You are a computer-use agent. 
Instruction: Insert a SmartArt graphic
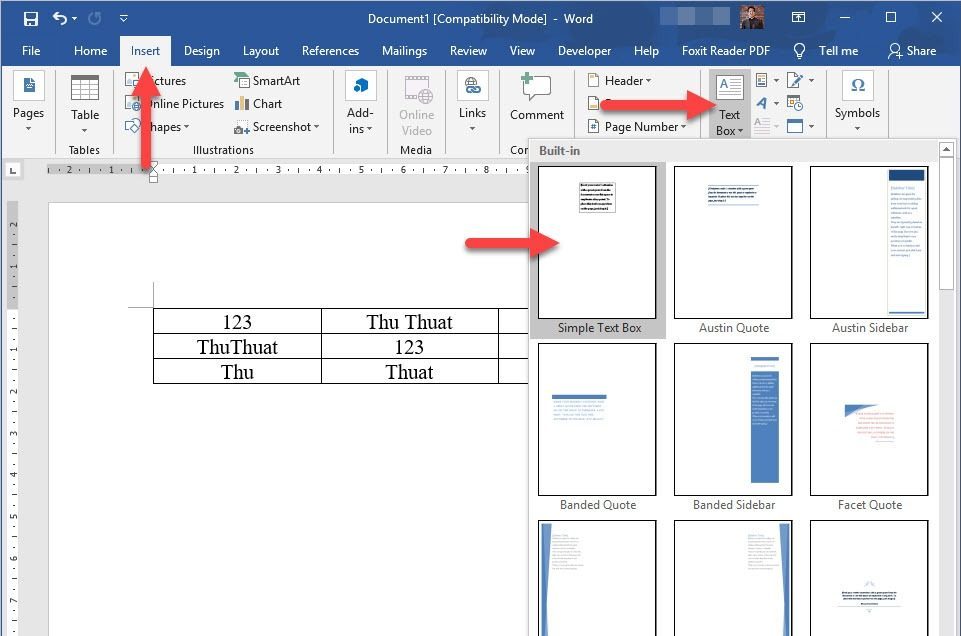click(x=266, y=80)
